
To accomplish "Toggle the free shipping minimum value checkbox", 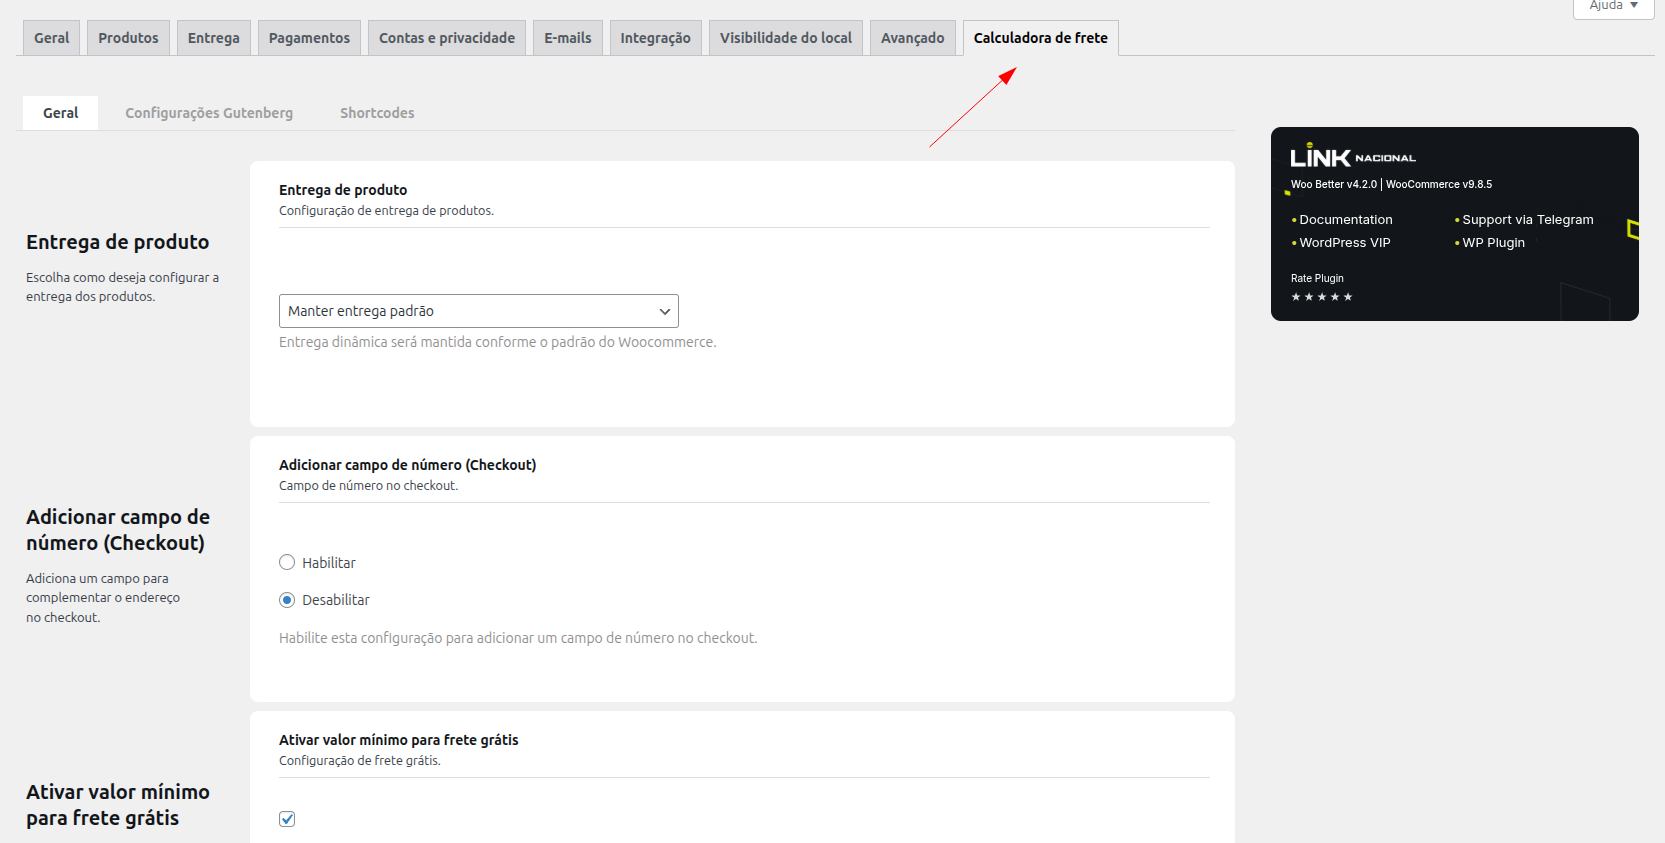I will [287, 819].
